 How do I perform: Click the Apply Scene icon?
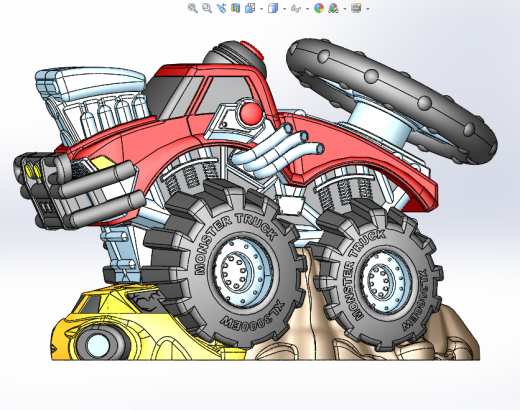coord(333,8)
